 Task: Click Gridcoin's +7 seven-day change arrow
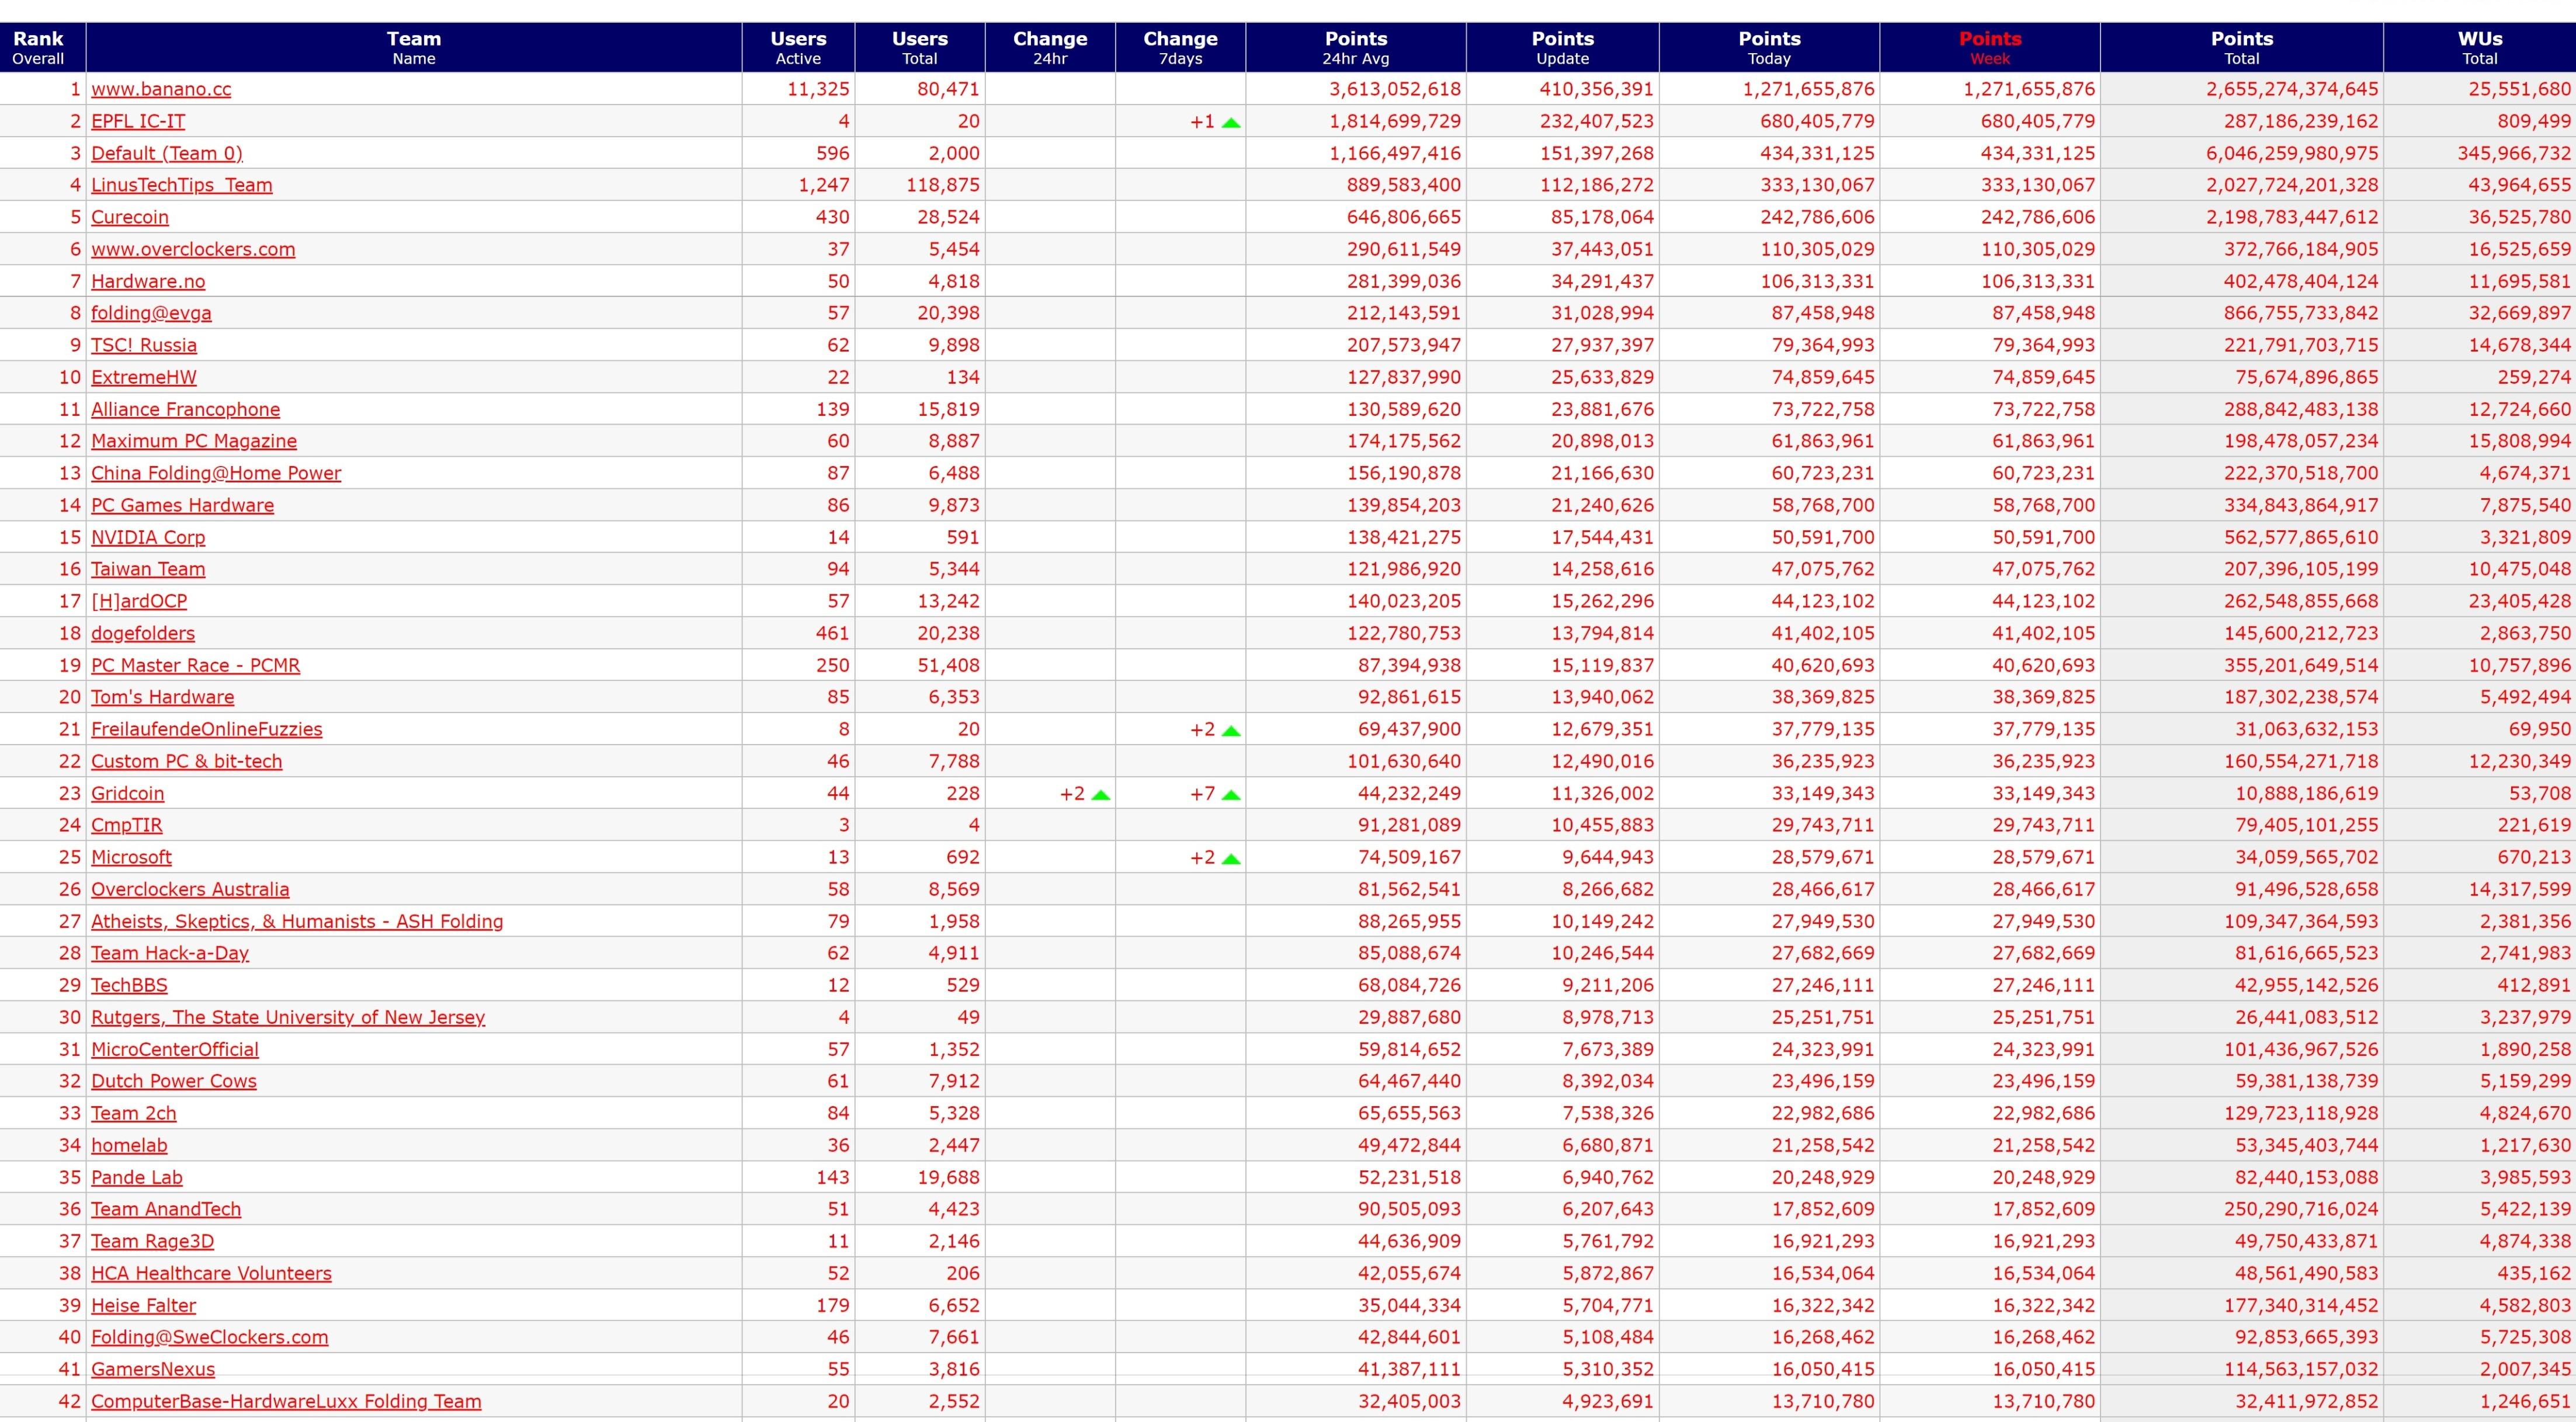[1231, 795]
